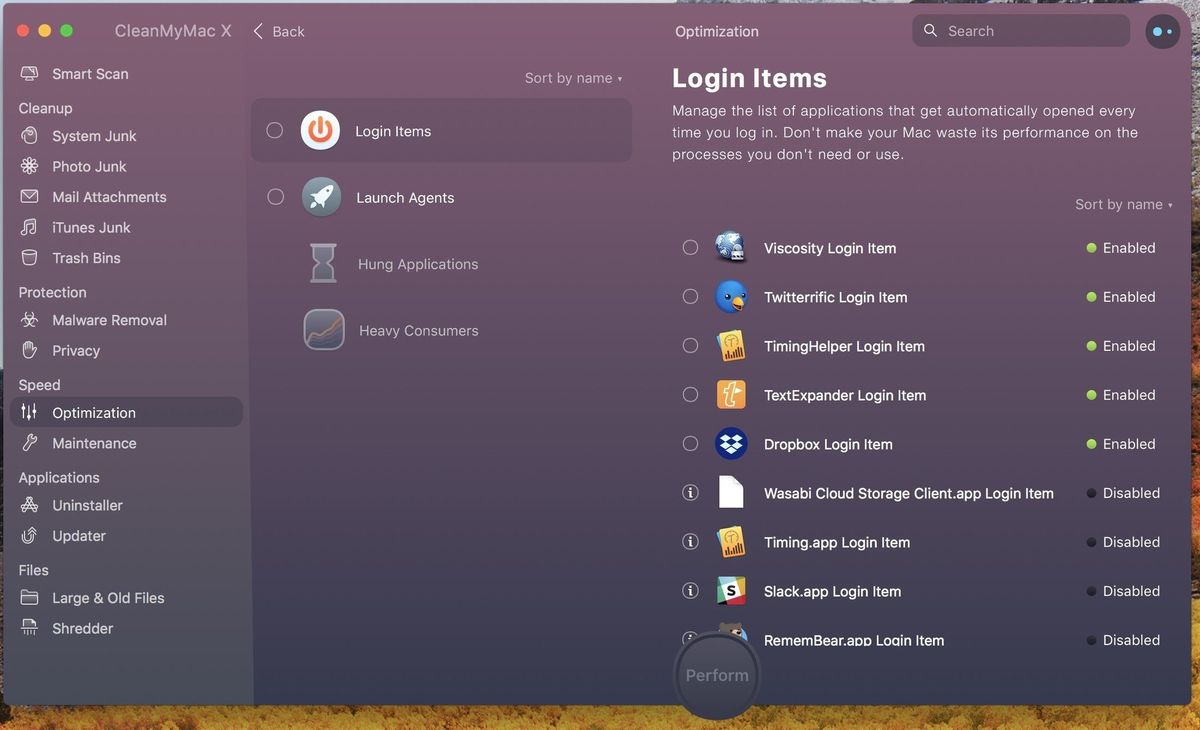
Task: Click the TimingHelper Login Item name
Action: click(844, 346)
